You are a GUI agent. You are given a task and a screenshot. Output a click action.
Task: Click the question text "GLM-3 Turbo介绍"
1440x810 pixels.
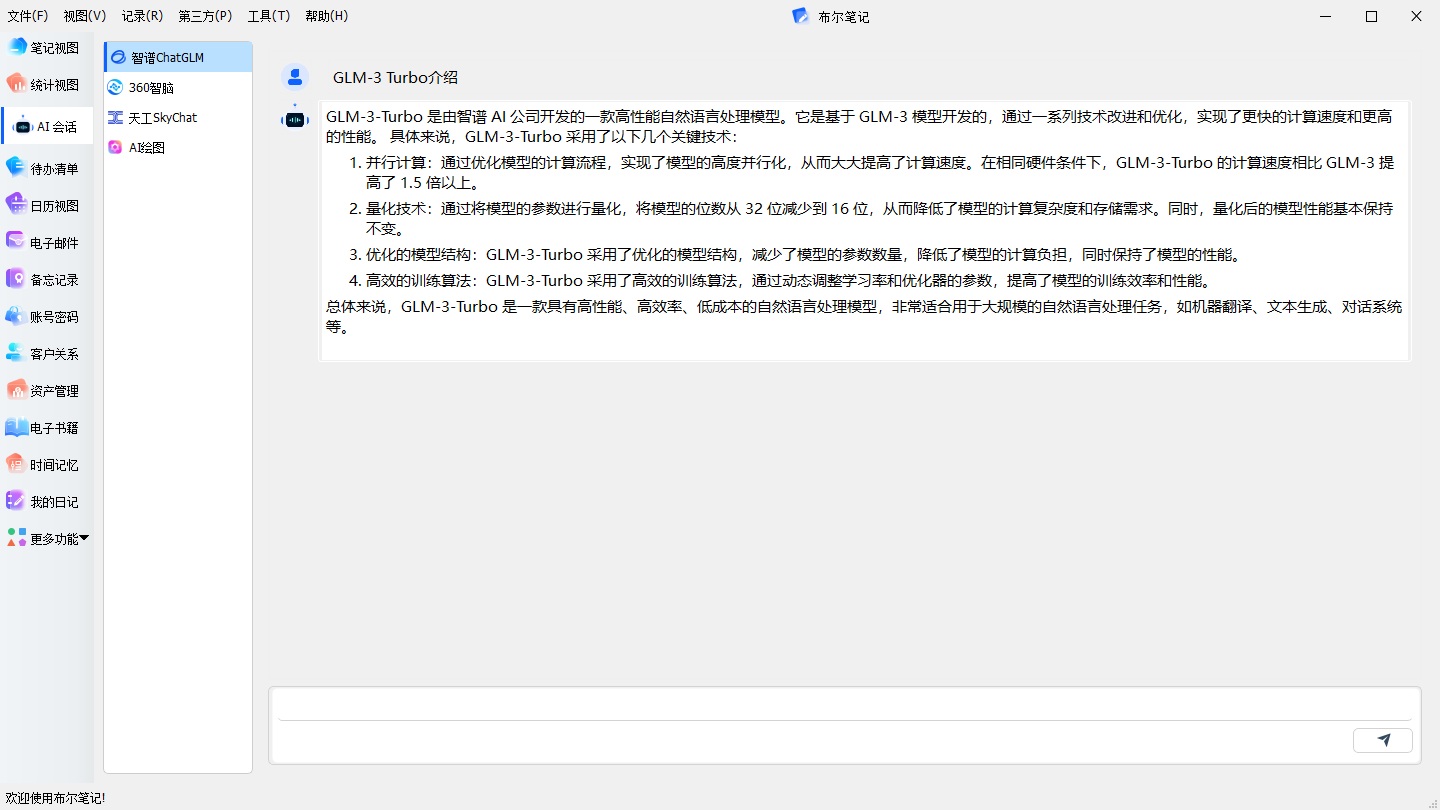(396, 78)
